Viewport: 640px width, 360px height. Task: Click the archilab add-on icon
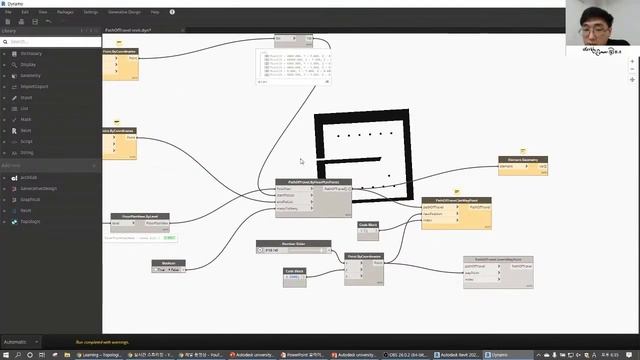14,178
